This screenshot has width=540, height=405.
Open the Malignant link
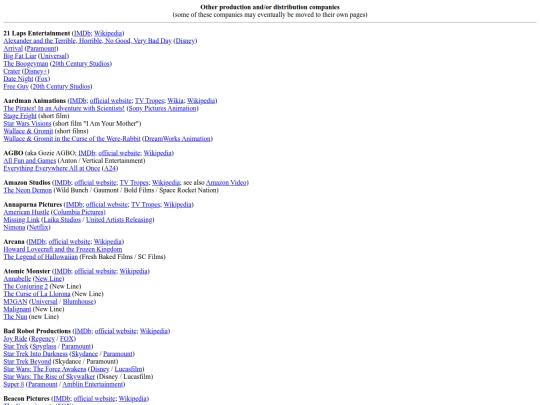17,310
